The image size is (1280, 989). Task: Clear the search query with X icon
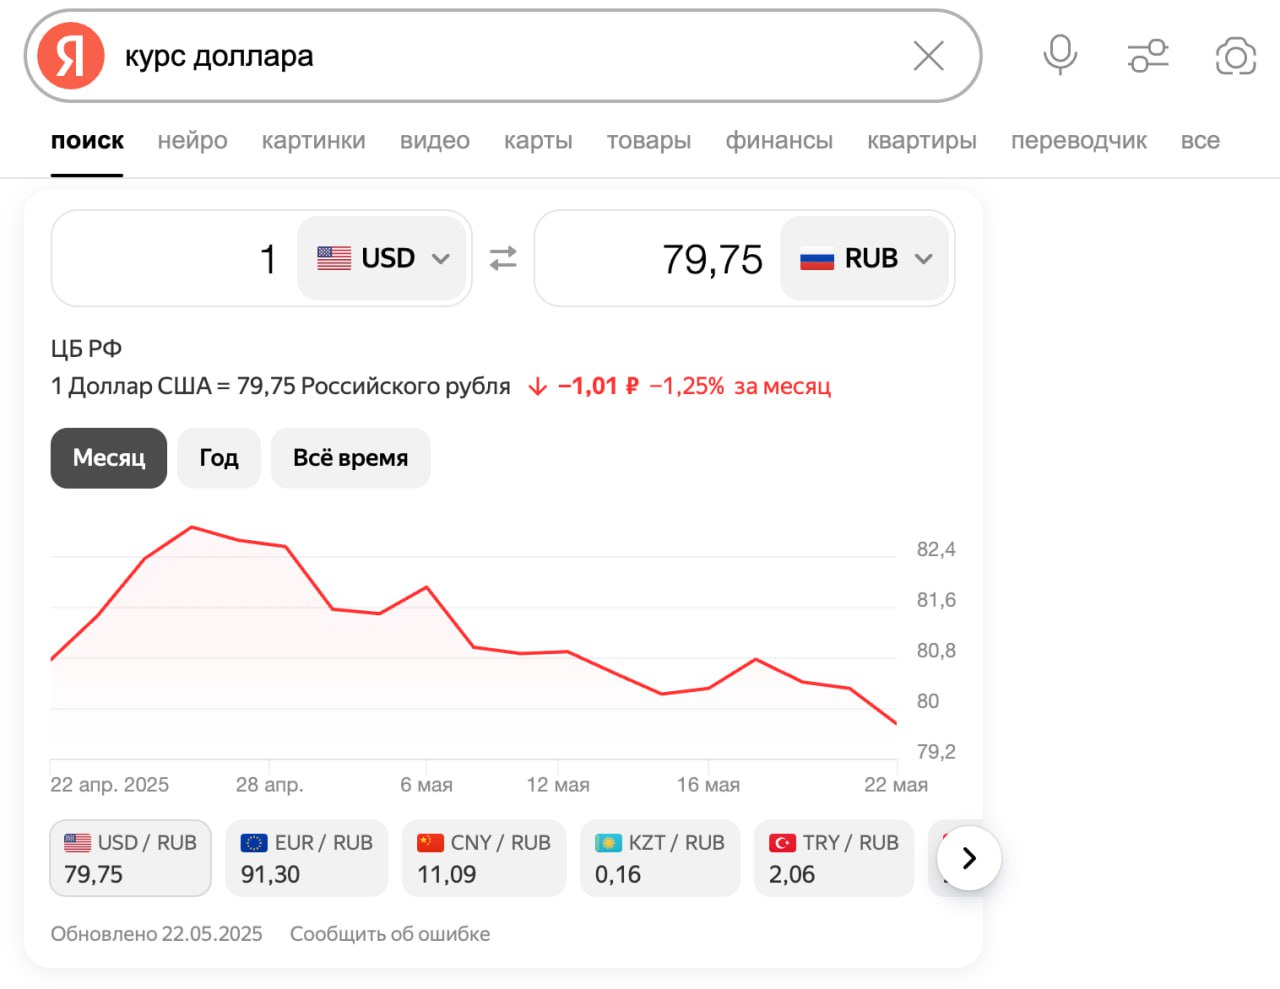[x=928, y=56]
